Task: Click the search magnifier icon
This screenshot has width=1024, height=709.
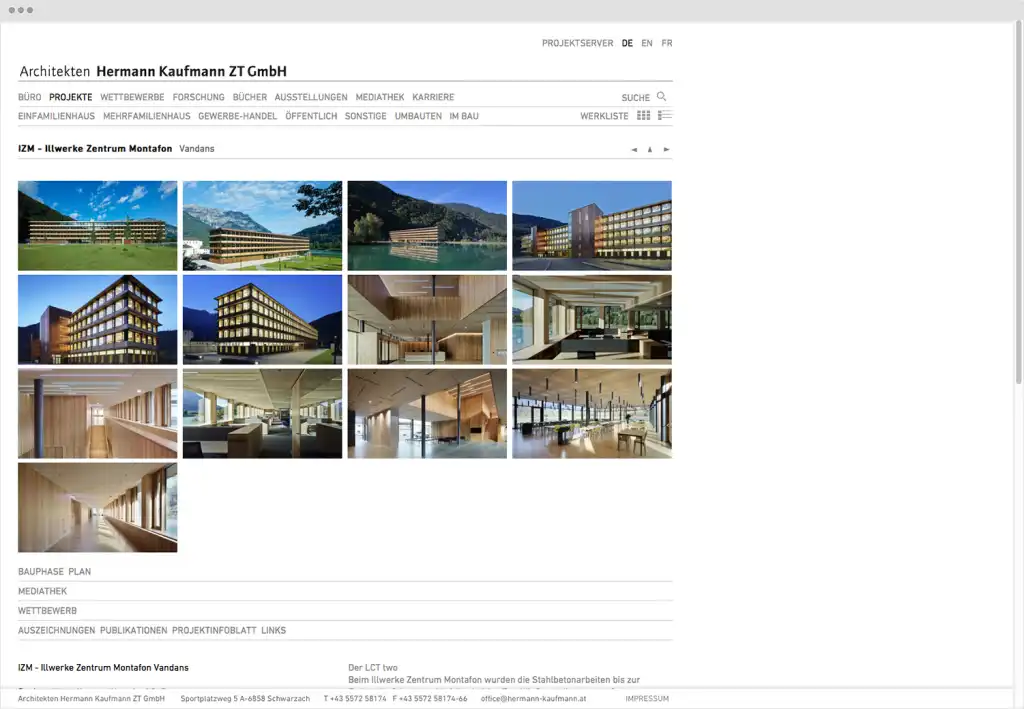Action: (x=661, y=97)
